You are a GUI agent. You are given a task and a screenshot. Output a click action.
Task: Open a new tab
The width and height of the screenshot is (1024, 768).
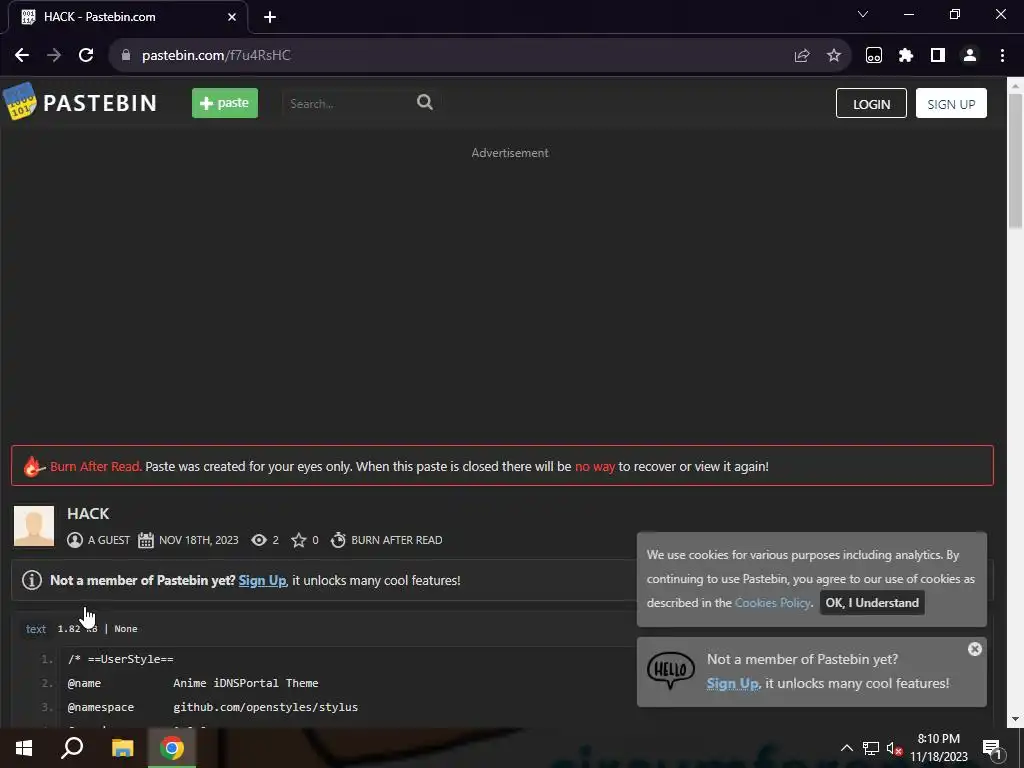(270, 17)
